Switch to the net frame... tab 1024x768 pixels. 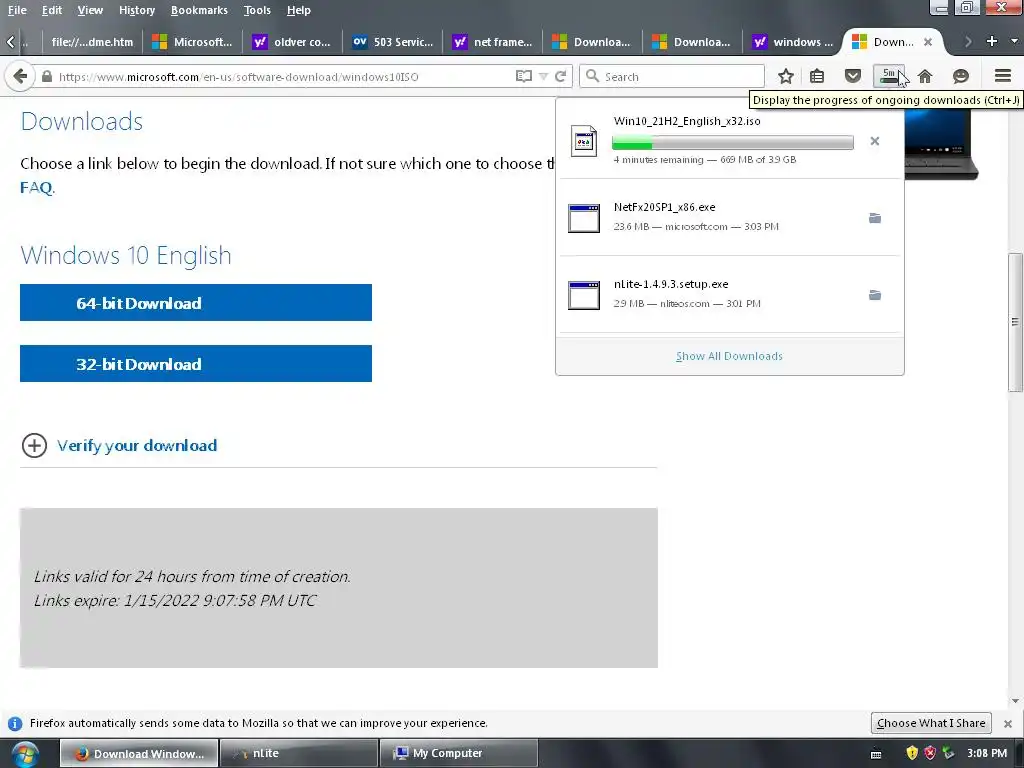pyautogui.click(x=492, y=42)
